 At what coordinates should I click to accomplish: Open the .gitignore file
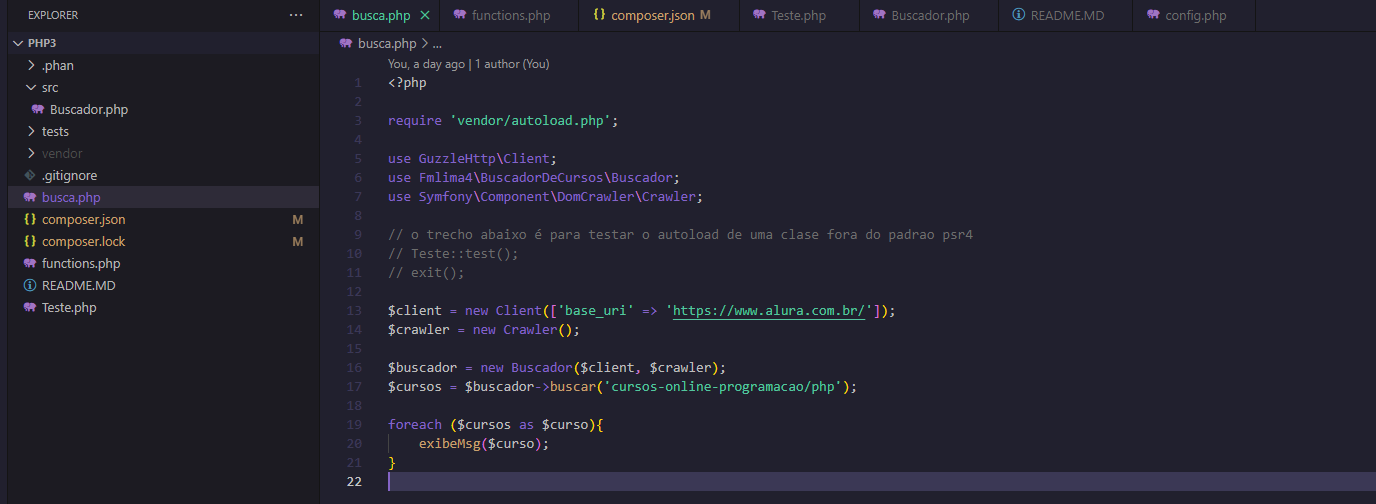click(x=69, y=176)
